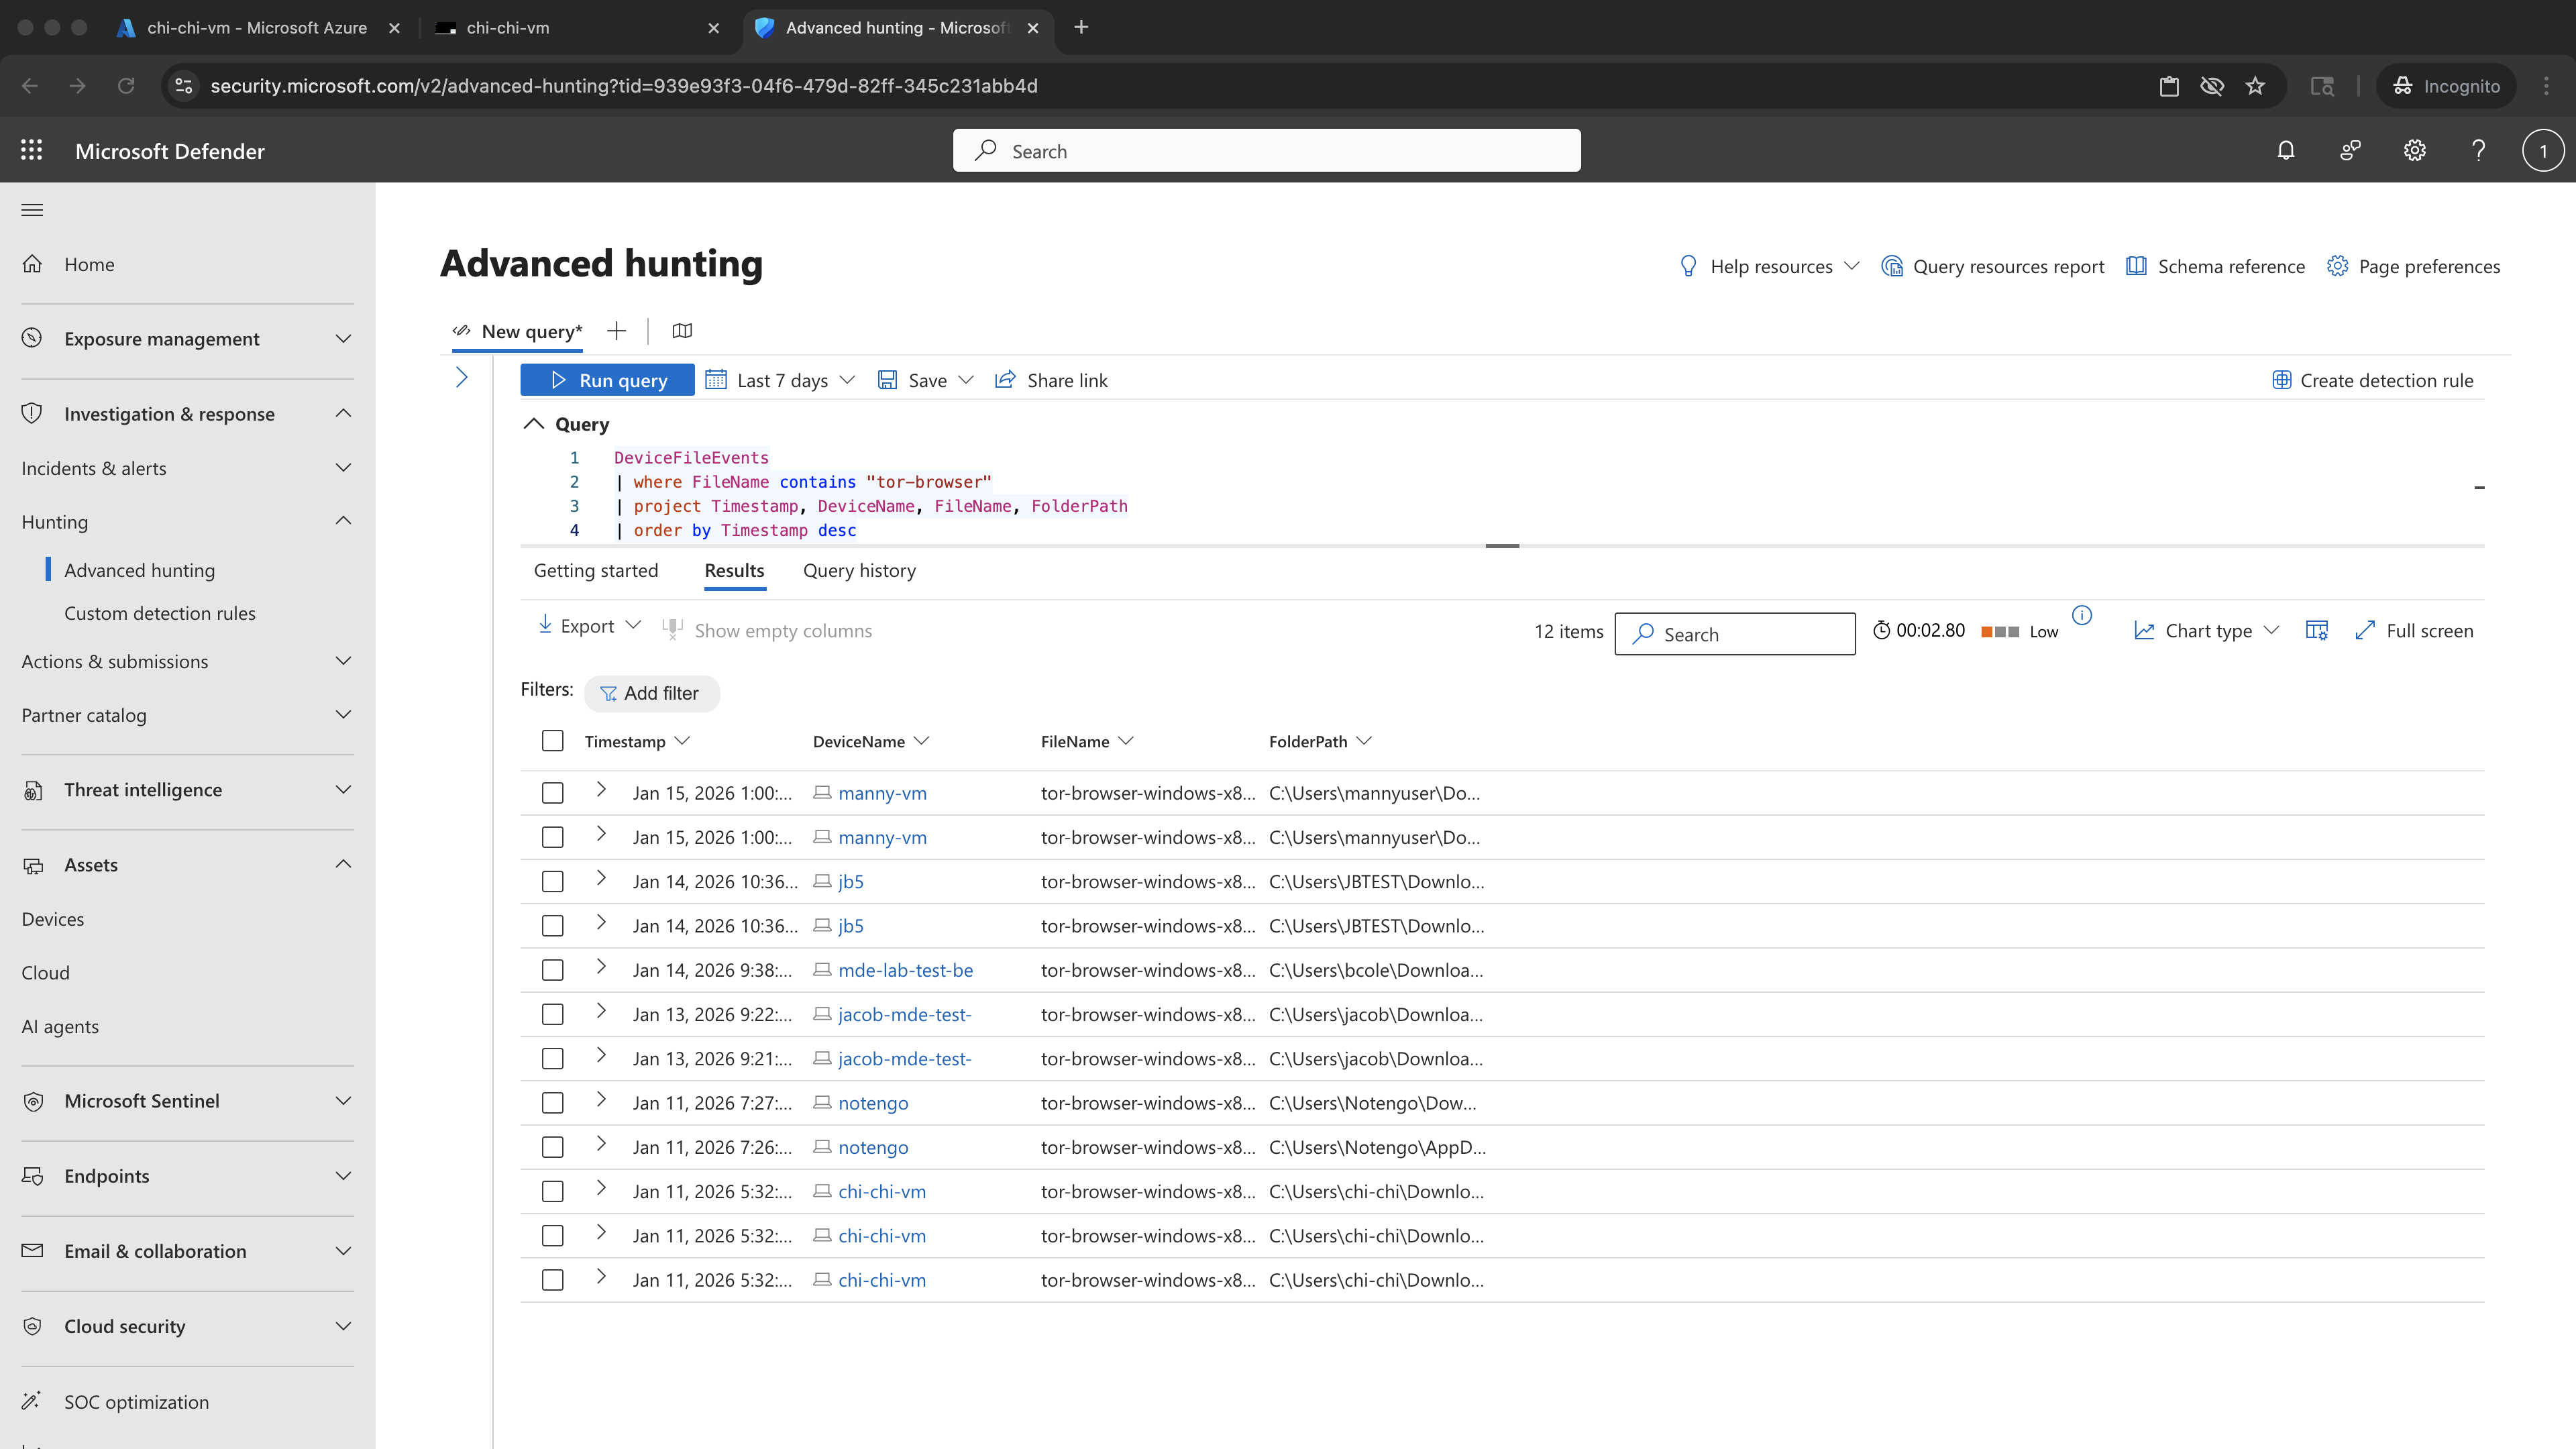The height and width of the screenshot is (1449, 2576).
Task: Click the Share link icon
Action: click(1005, 380)
